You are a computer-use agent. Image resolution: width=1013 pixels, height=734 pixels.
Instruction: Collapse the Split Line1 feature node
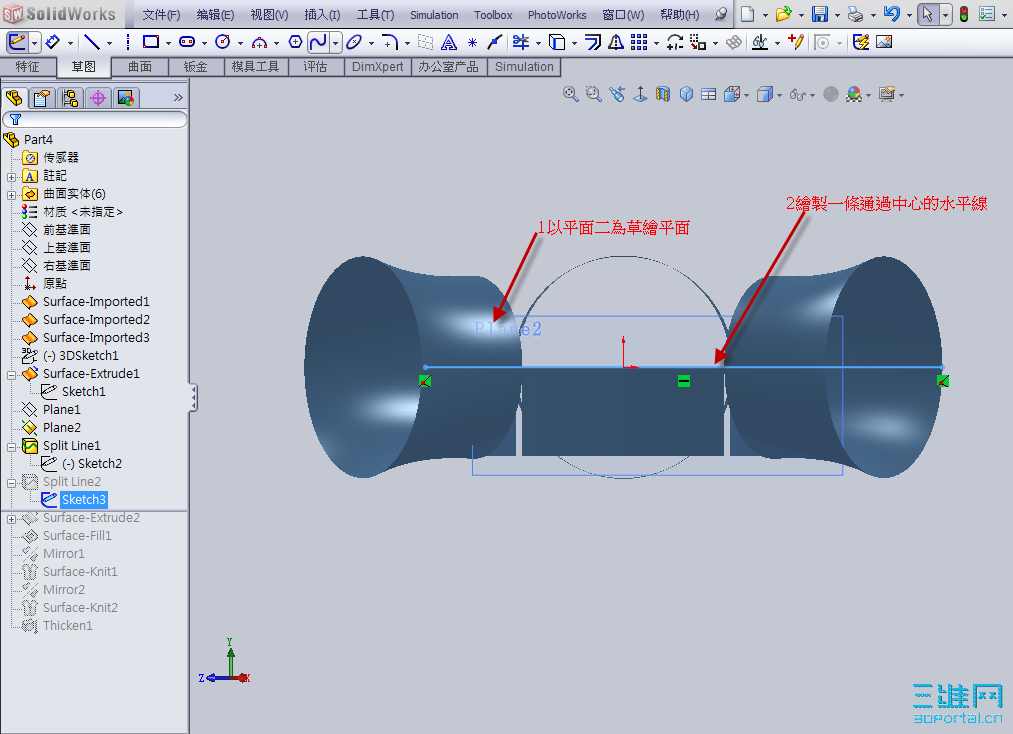point(12,447)
